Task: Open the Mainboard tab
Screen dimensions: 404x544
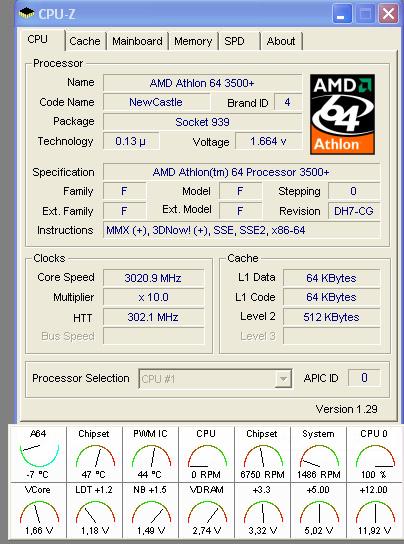Action: point(137,41)
